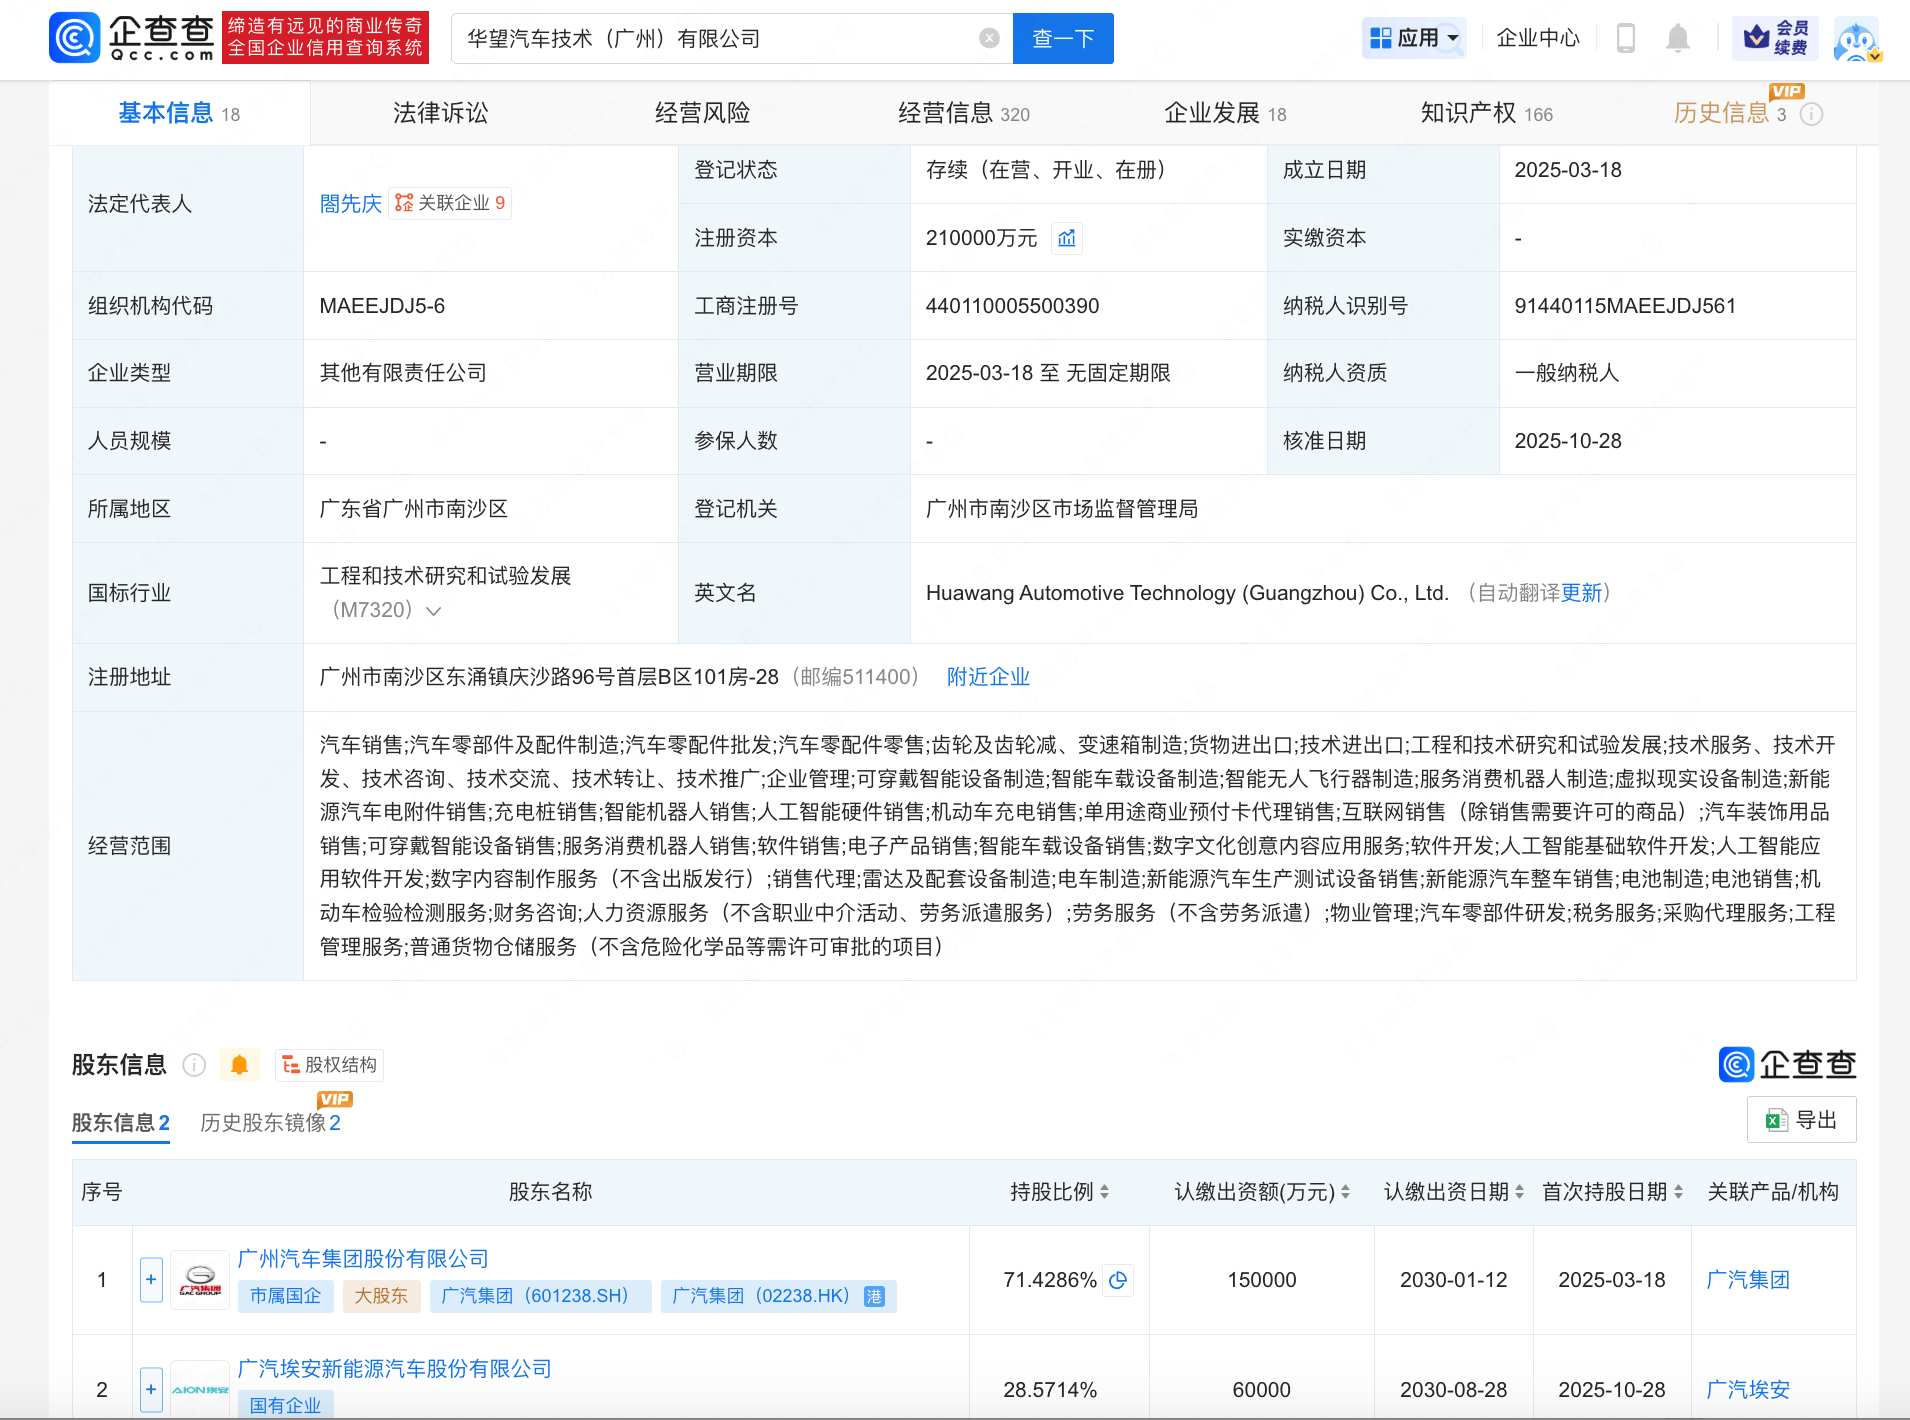Screen dimensions: 1910x1420
Task: Expand the 广州汽车集团 shareholder row
Action: (150, 1280)
